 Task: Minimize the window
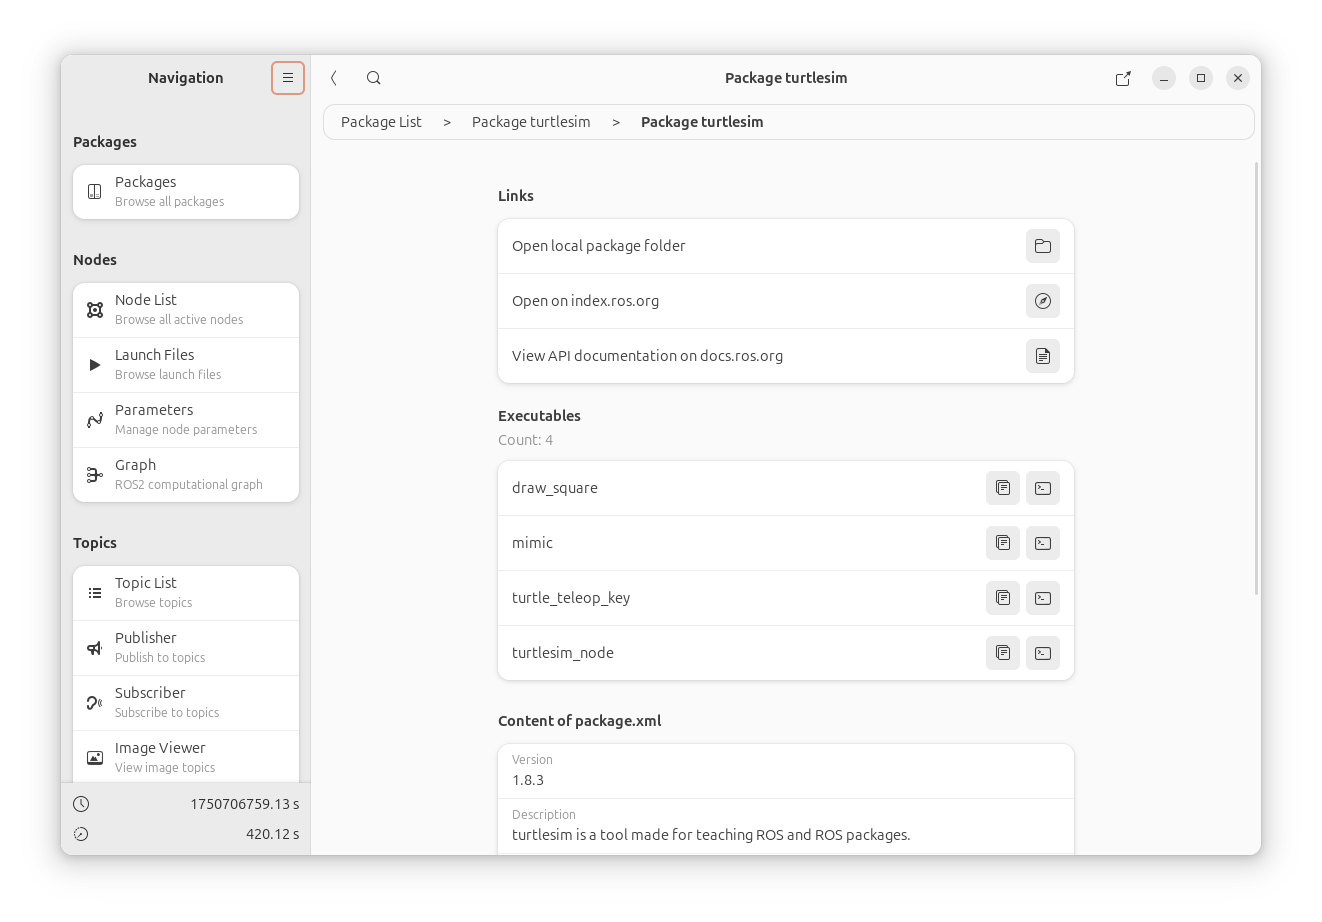1164,78
